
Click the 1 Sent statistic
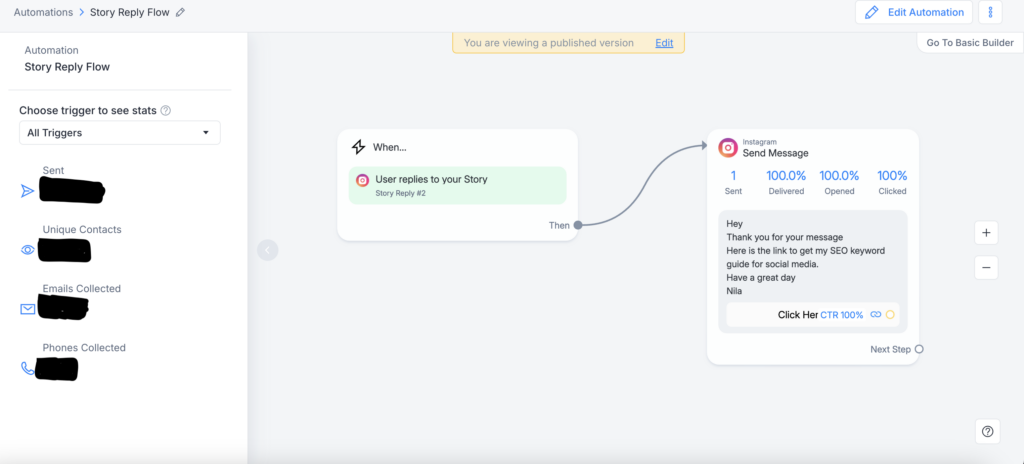733,182
